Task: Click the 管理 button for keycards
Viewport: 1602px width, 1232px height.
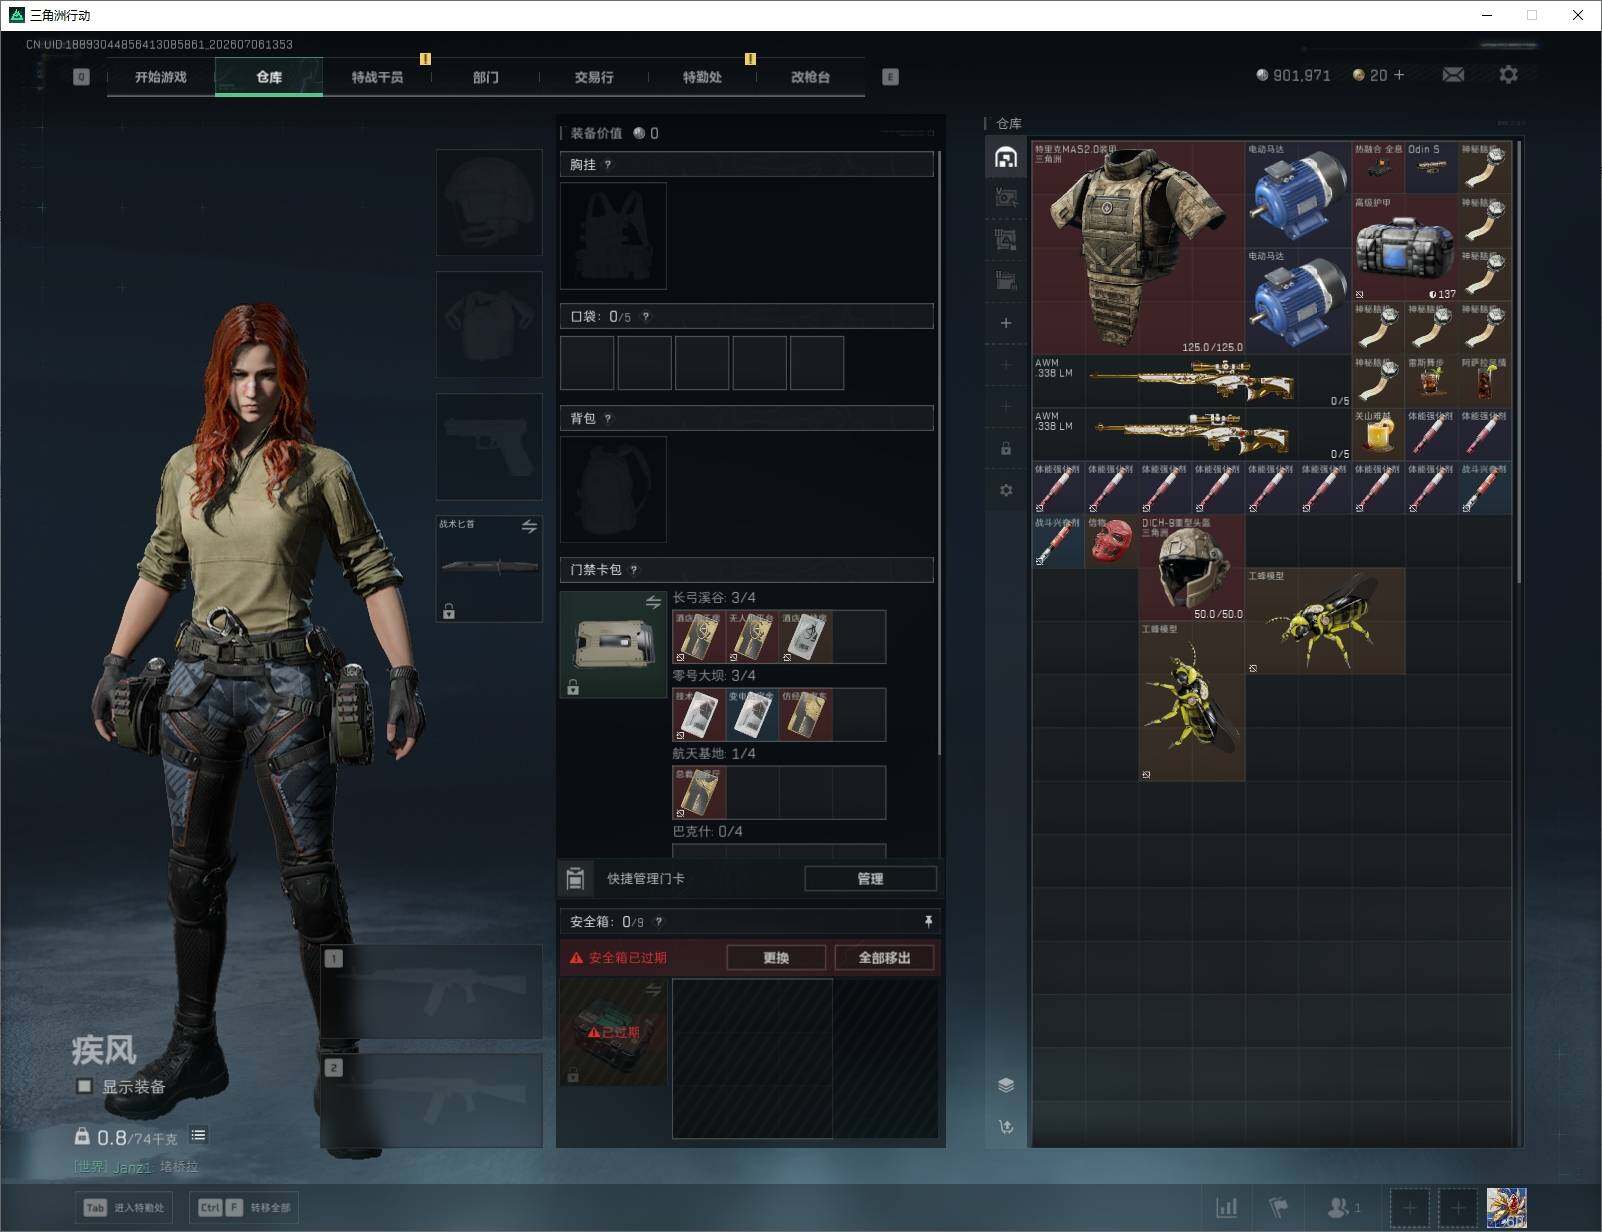Action: point(870,879)
